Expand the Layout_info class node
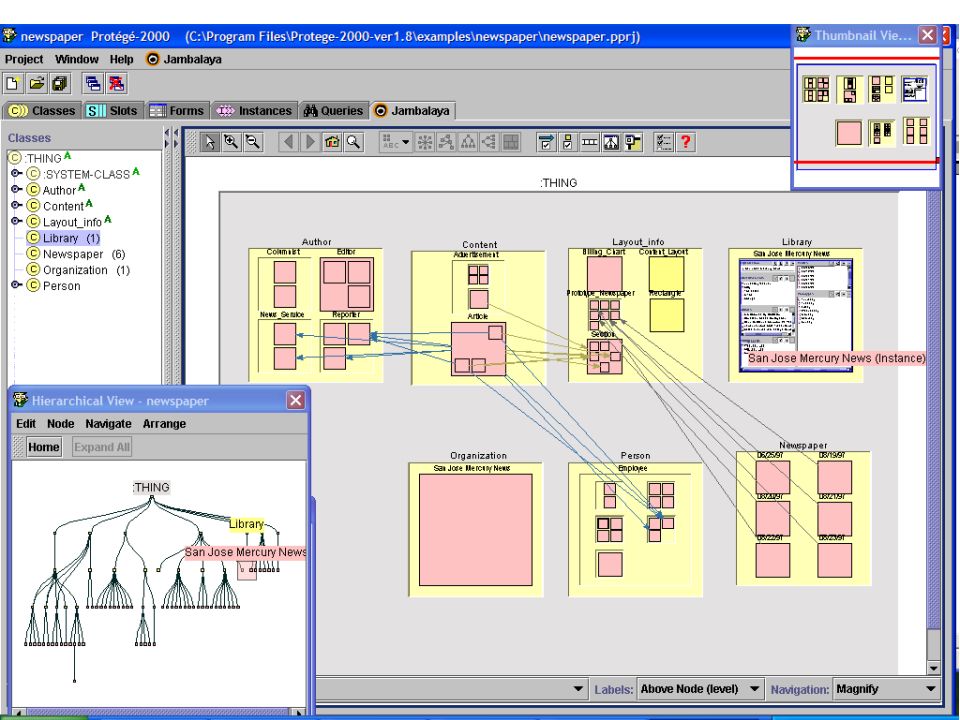 click(x=17, y=222)
